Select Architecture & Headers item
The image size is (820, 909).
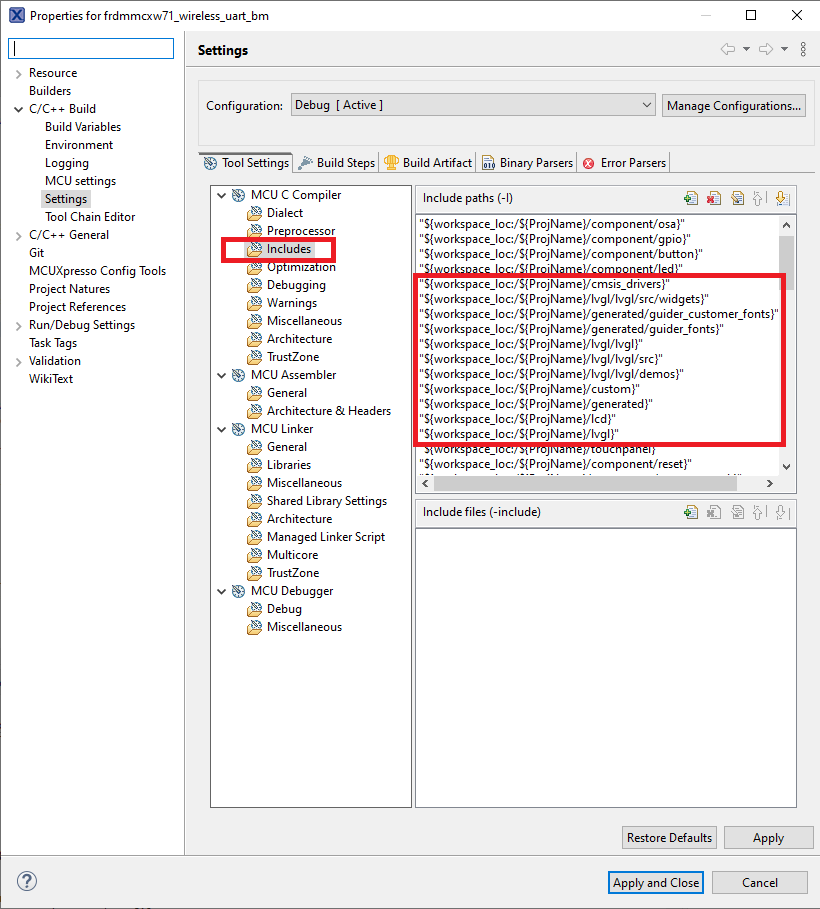pos(329,410)
